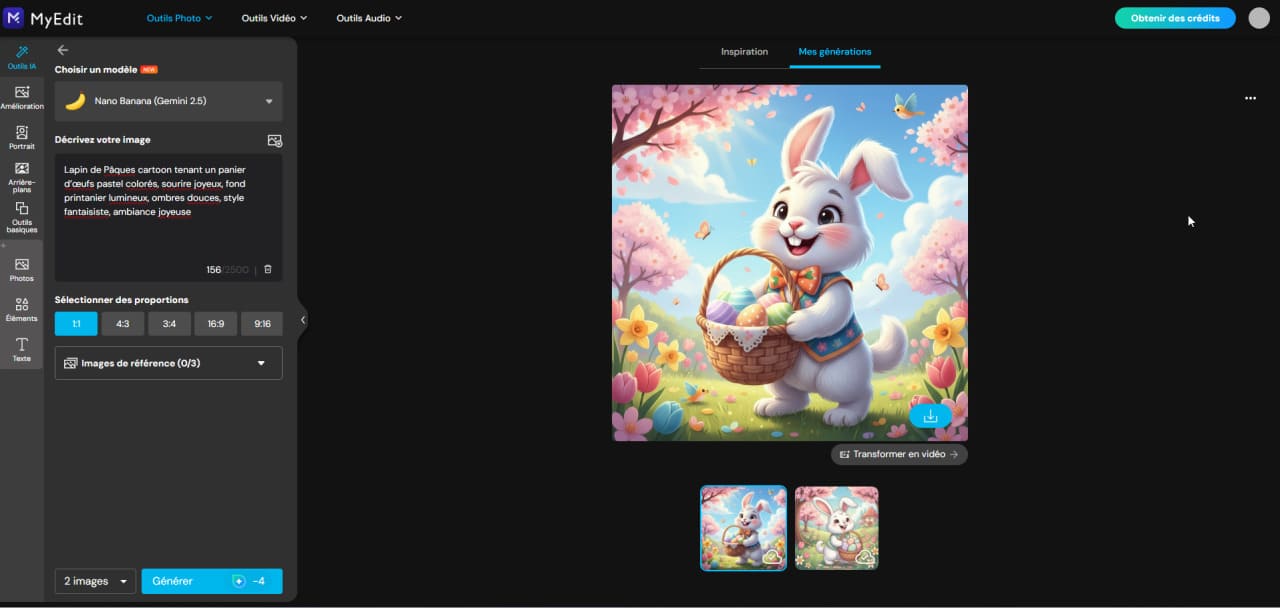Select the 1:1 proportion
1280x608 pixels.
tap(76, 324)
